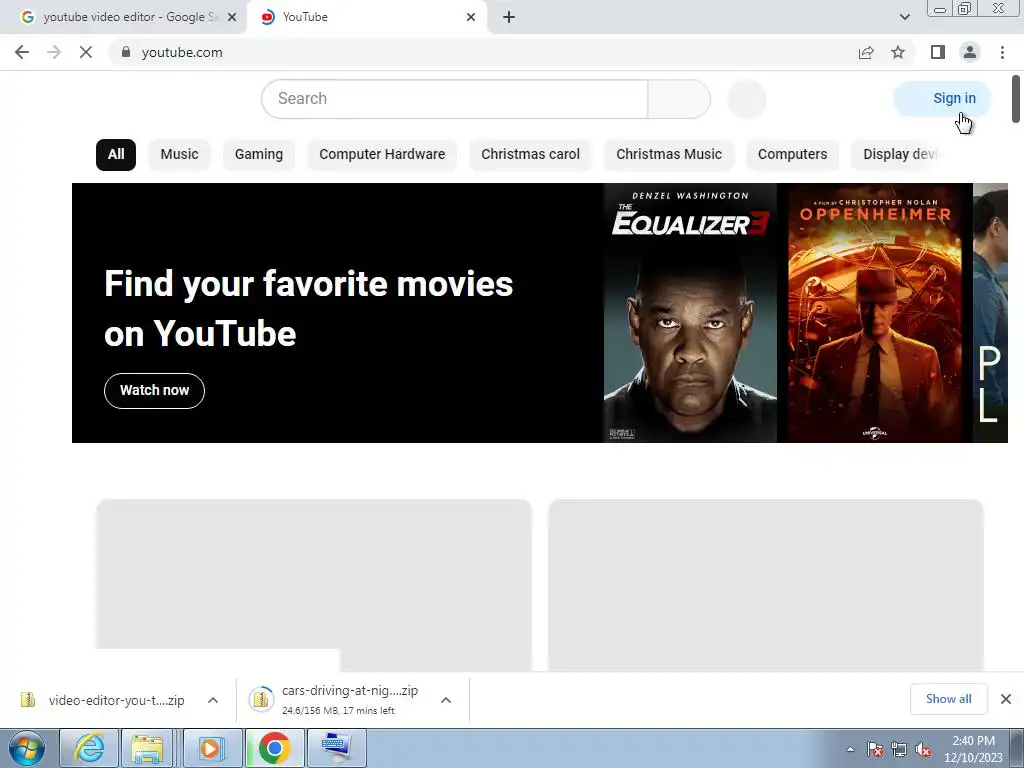
Task: Show hidden system tray icons
Action: coord(850,749)
